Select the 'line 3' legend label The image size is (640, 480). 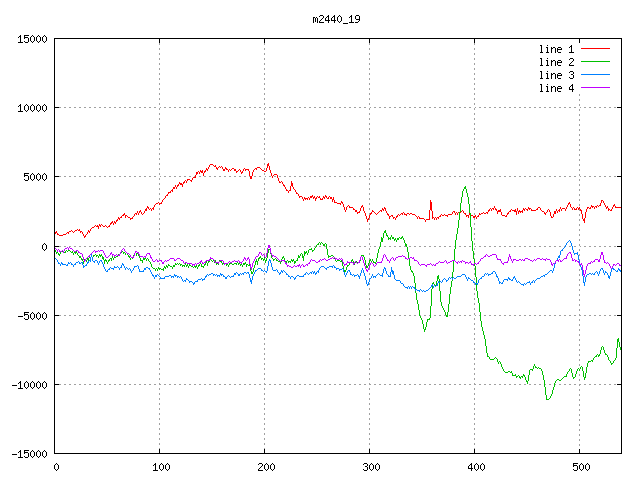click(556, 76)
